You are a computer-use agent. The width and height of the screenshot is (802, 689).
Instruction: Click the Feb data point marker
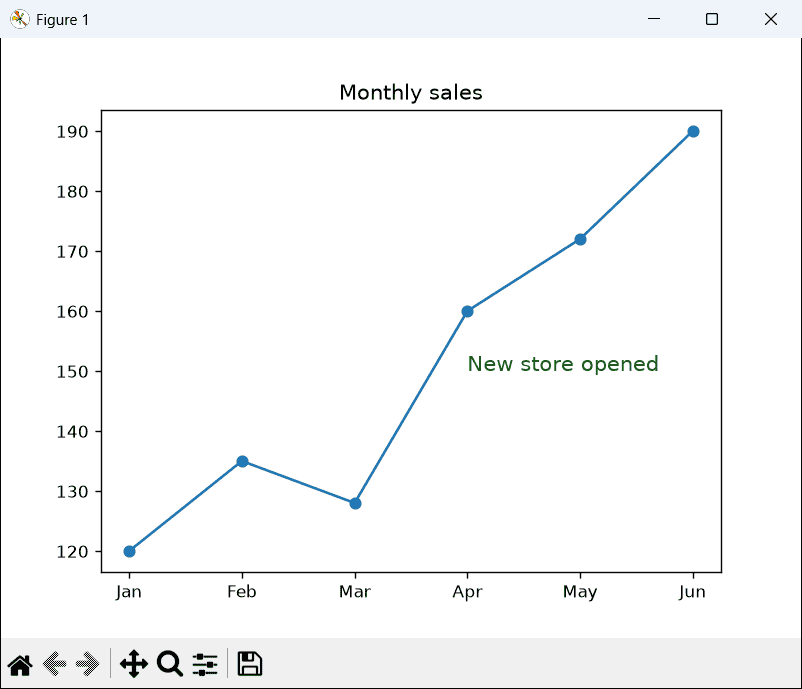(242, 461)
